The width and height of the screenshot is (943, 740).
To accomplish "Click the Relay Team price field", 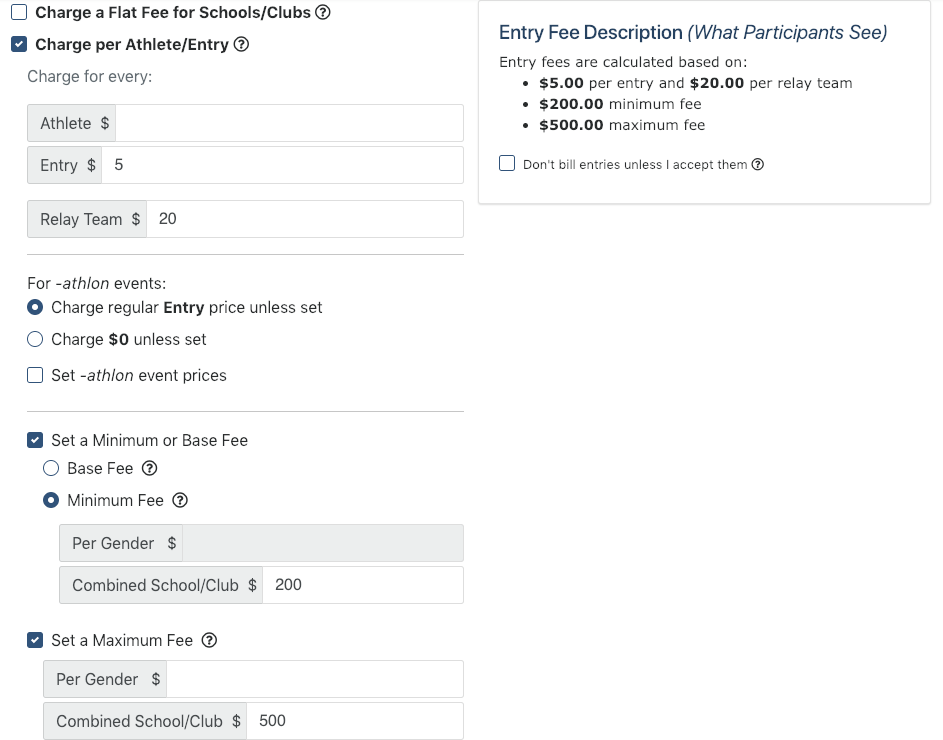I will [x=305, y=219].
